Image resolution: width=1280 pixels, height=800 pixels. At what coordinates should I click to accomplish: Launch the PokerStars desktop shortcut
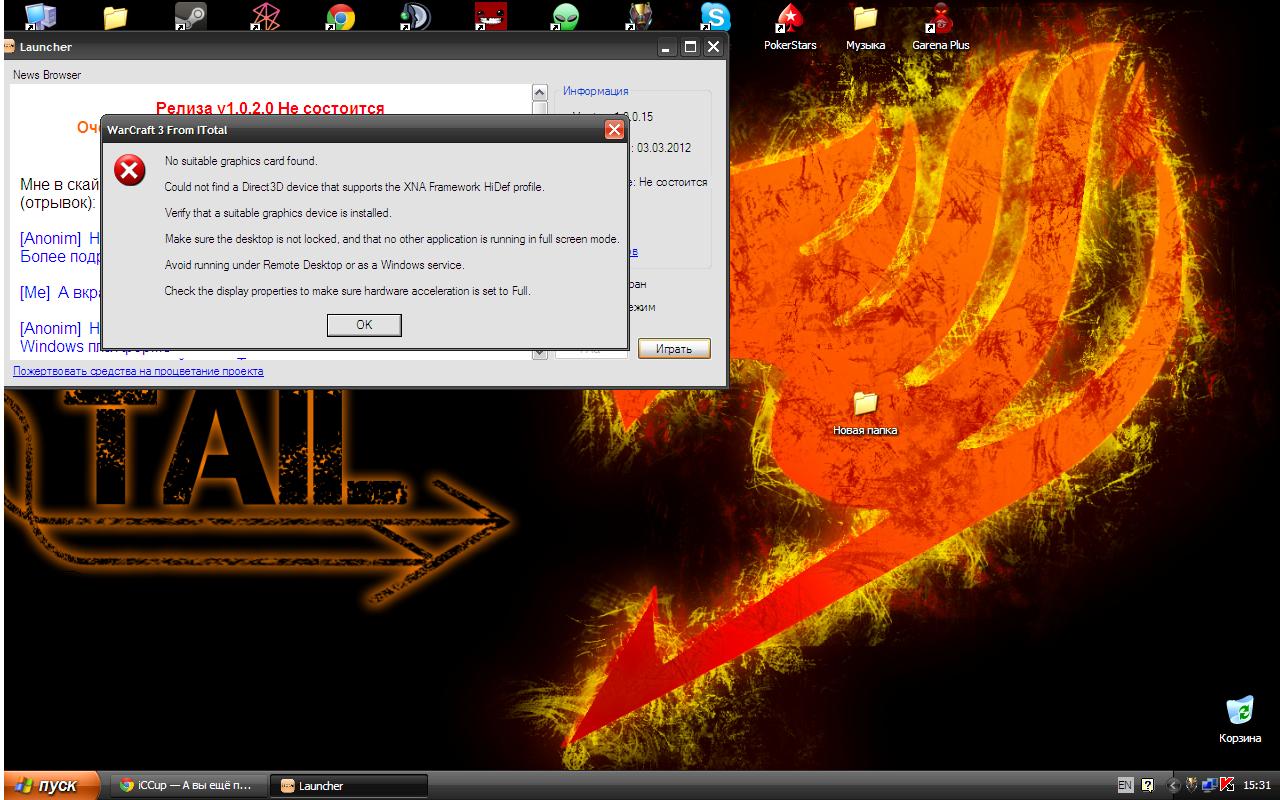click(x=790, y=26)
